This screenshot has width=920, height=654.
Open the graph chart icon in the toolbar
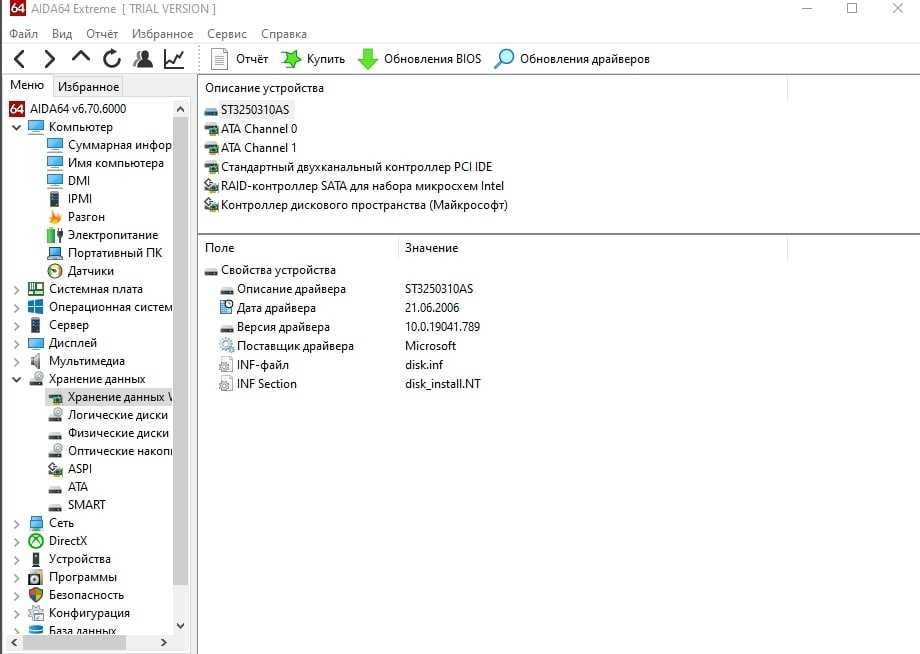[x=174, y=59]
